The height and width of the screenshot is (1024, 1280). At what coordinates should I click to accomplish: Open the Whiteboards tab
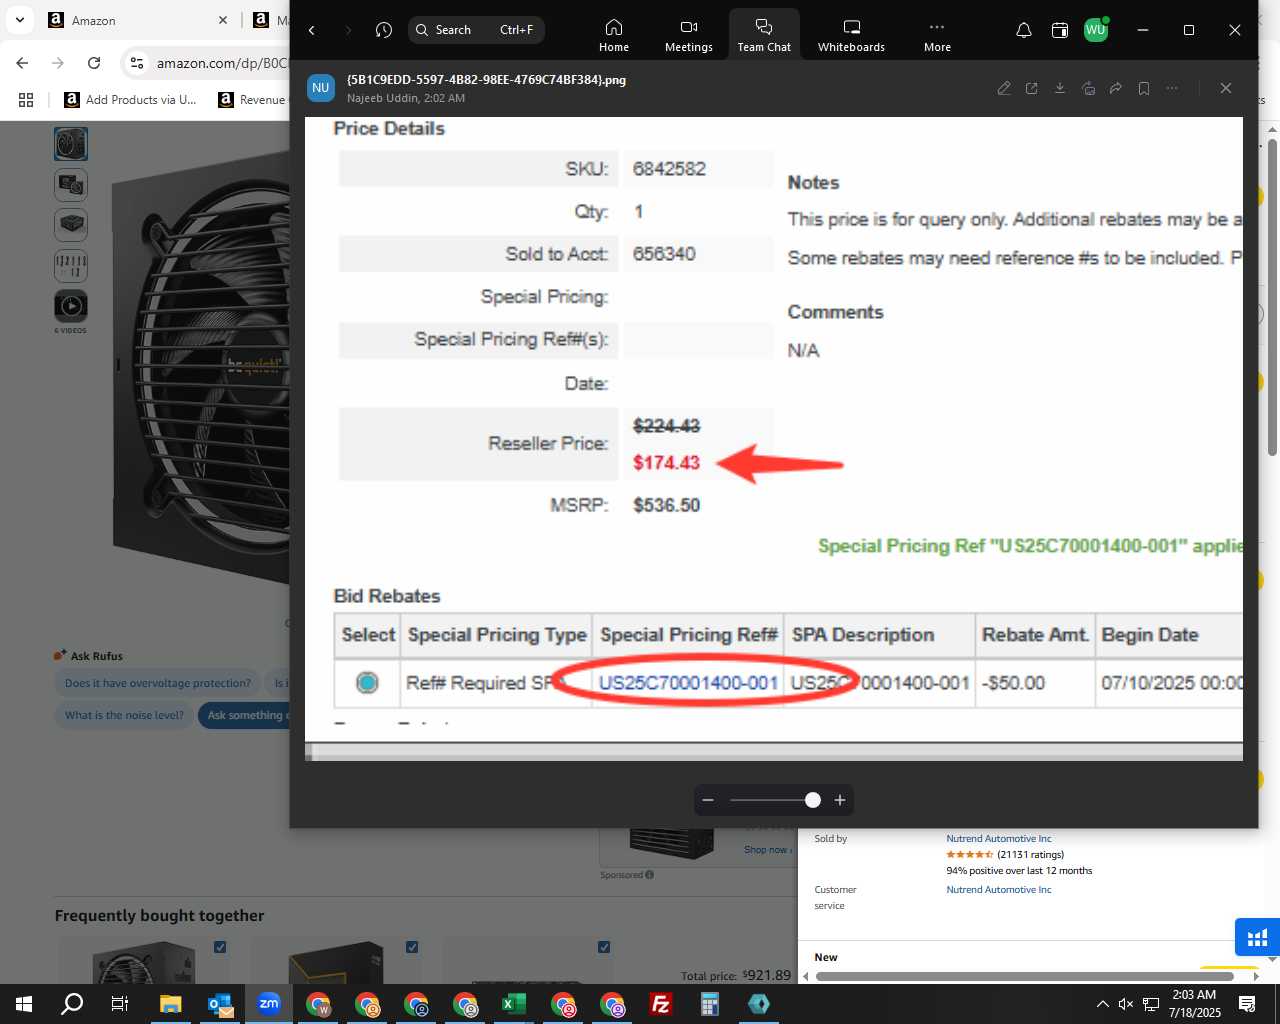click(851, 35)
